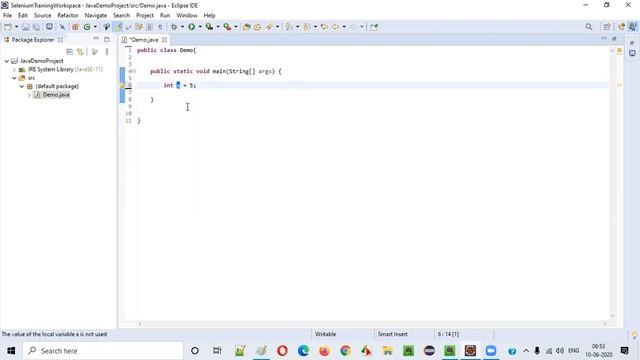640x360 pixels.
Task: Minimize the editor area button
Action: click(x=604, y=39)
